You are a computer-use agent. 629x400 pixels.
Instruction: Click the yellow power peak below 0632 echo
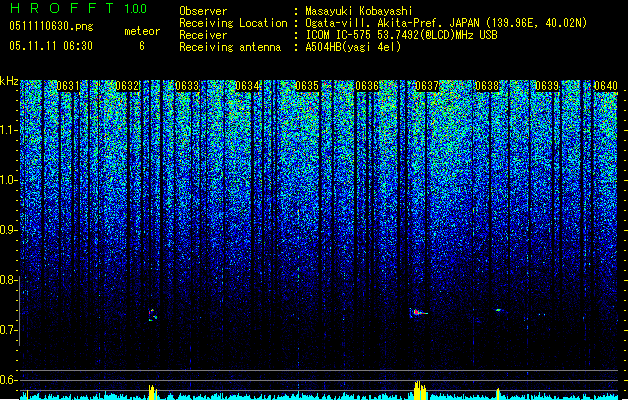pos(152,392)
